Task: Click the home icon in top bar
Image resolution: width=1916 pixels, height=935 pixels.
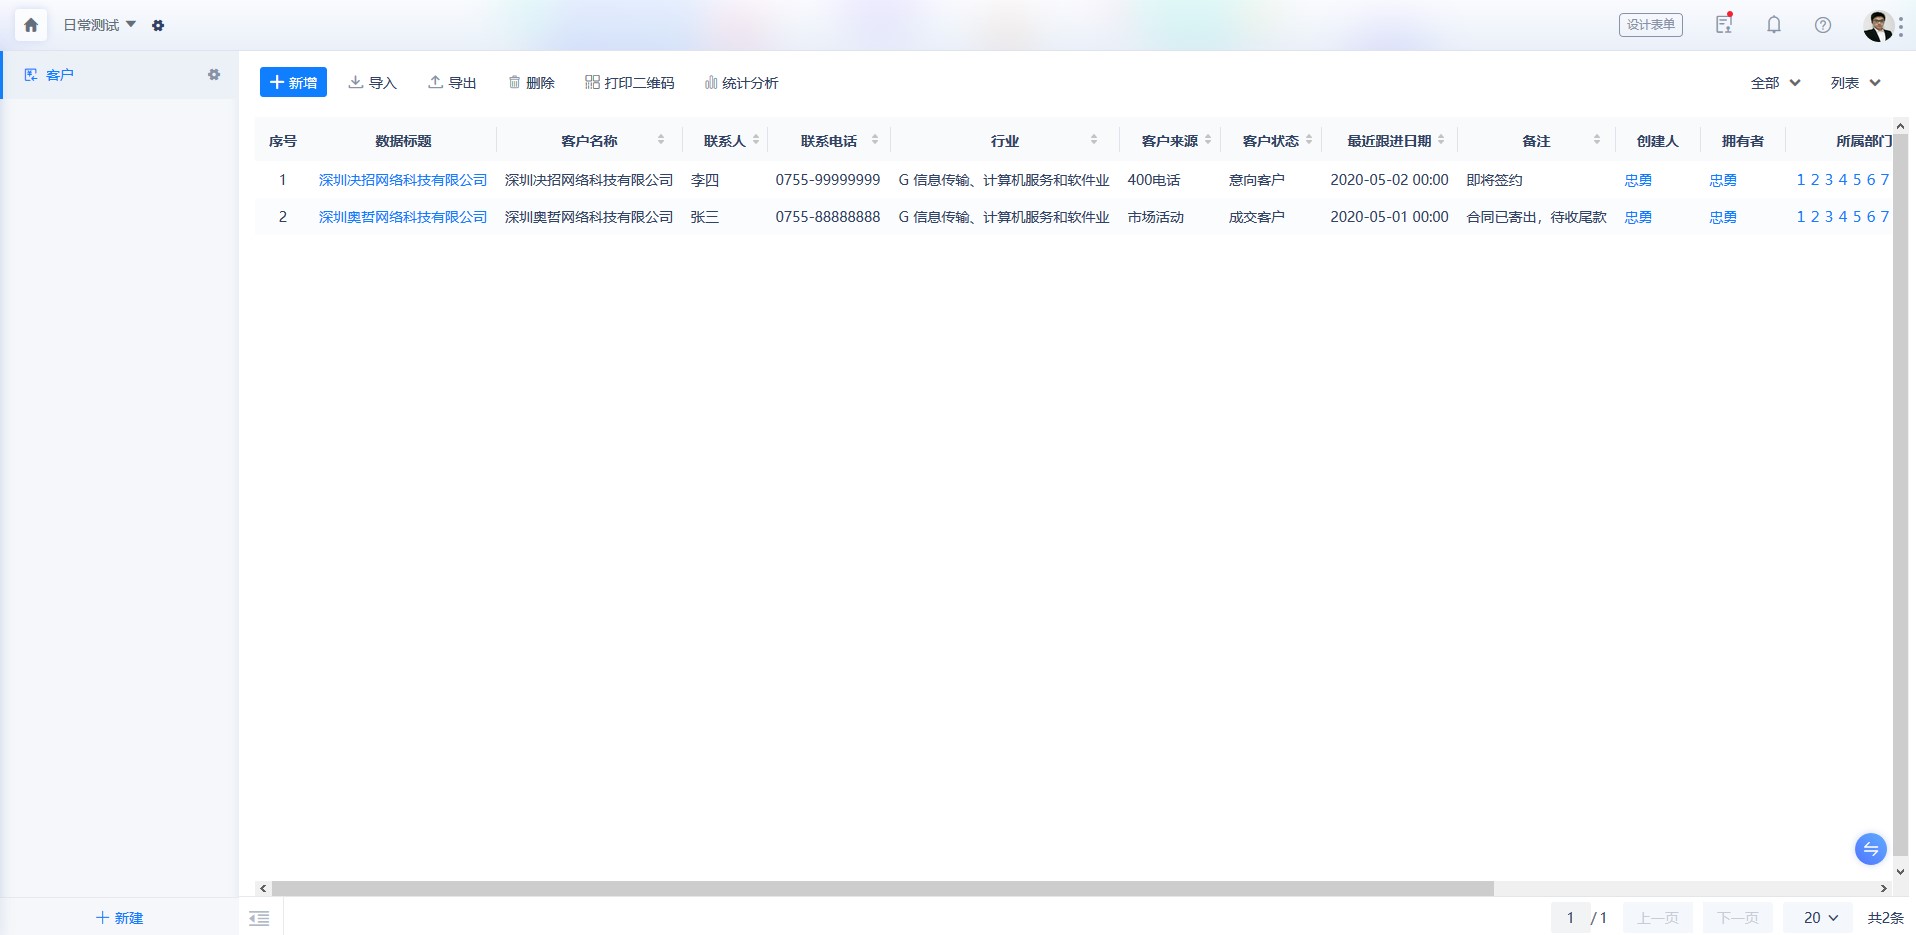Action: click(x=31, y=25)
